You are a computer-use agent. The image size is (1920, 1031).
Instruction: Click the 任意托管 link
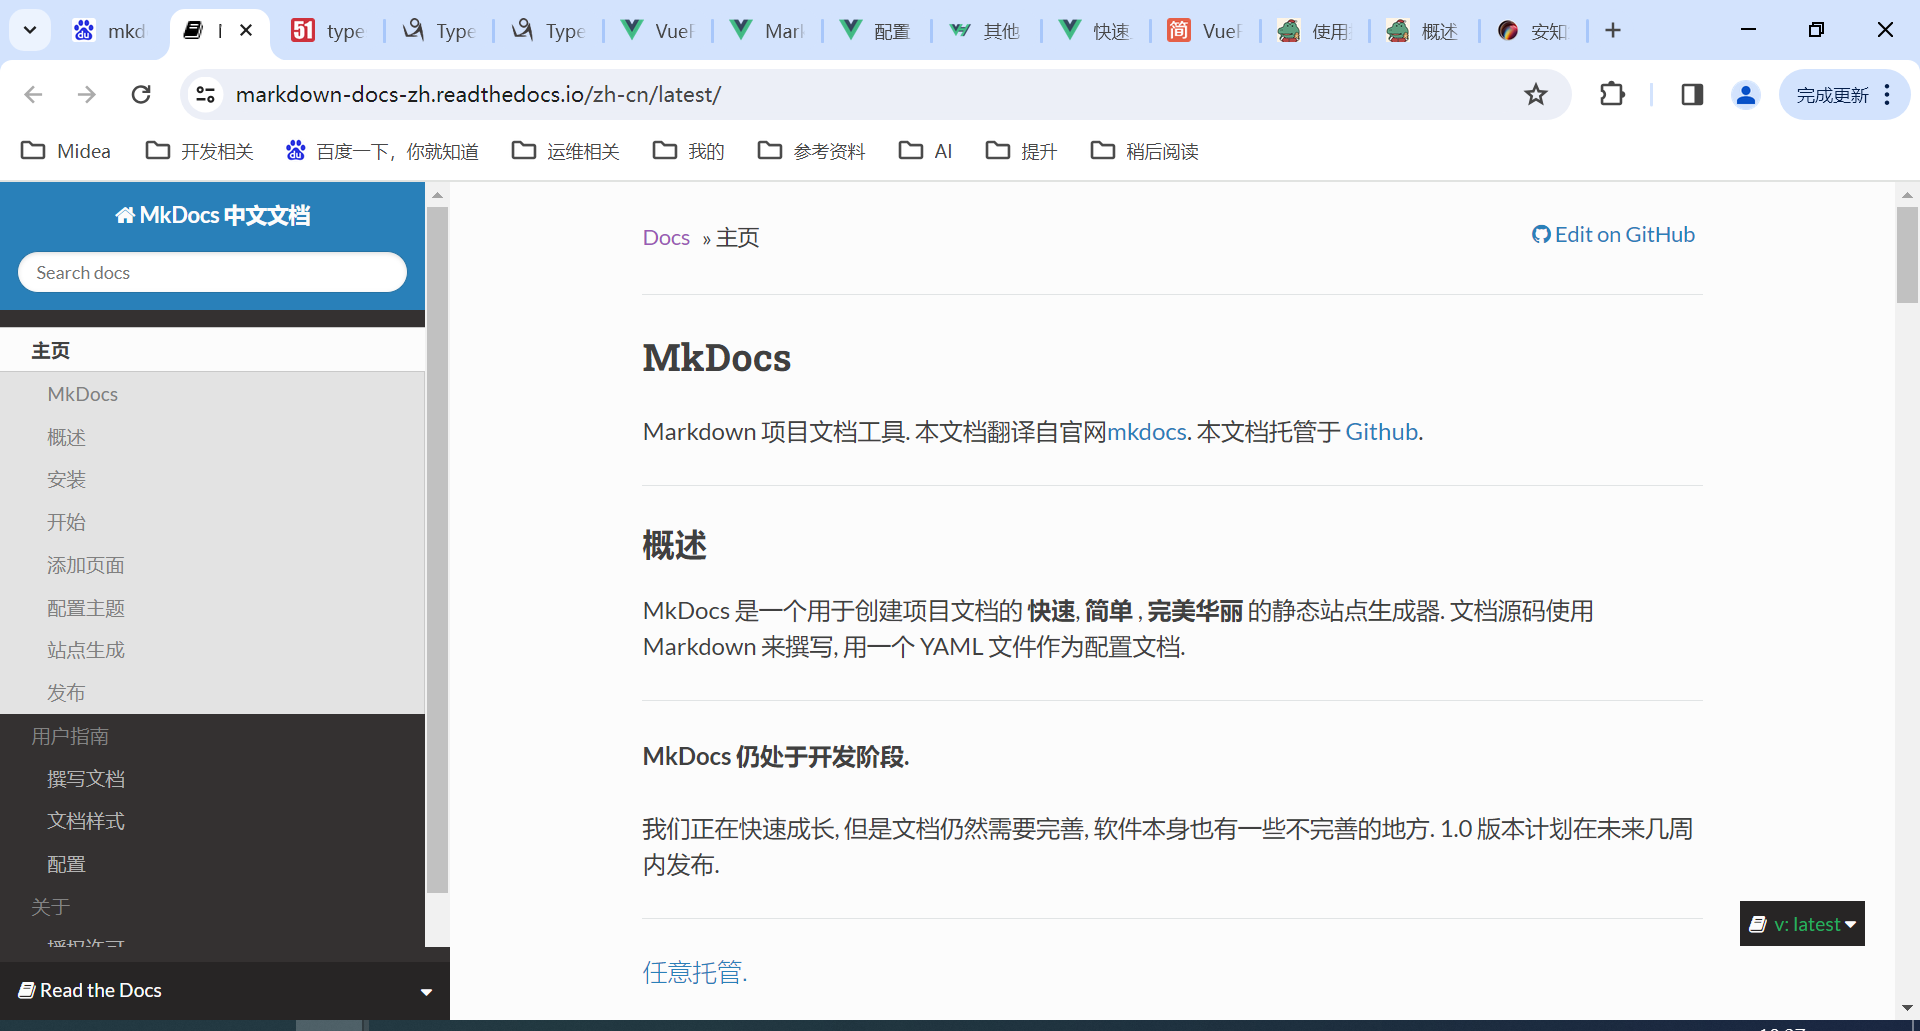[x=695, y=972]
